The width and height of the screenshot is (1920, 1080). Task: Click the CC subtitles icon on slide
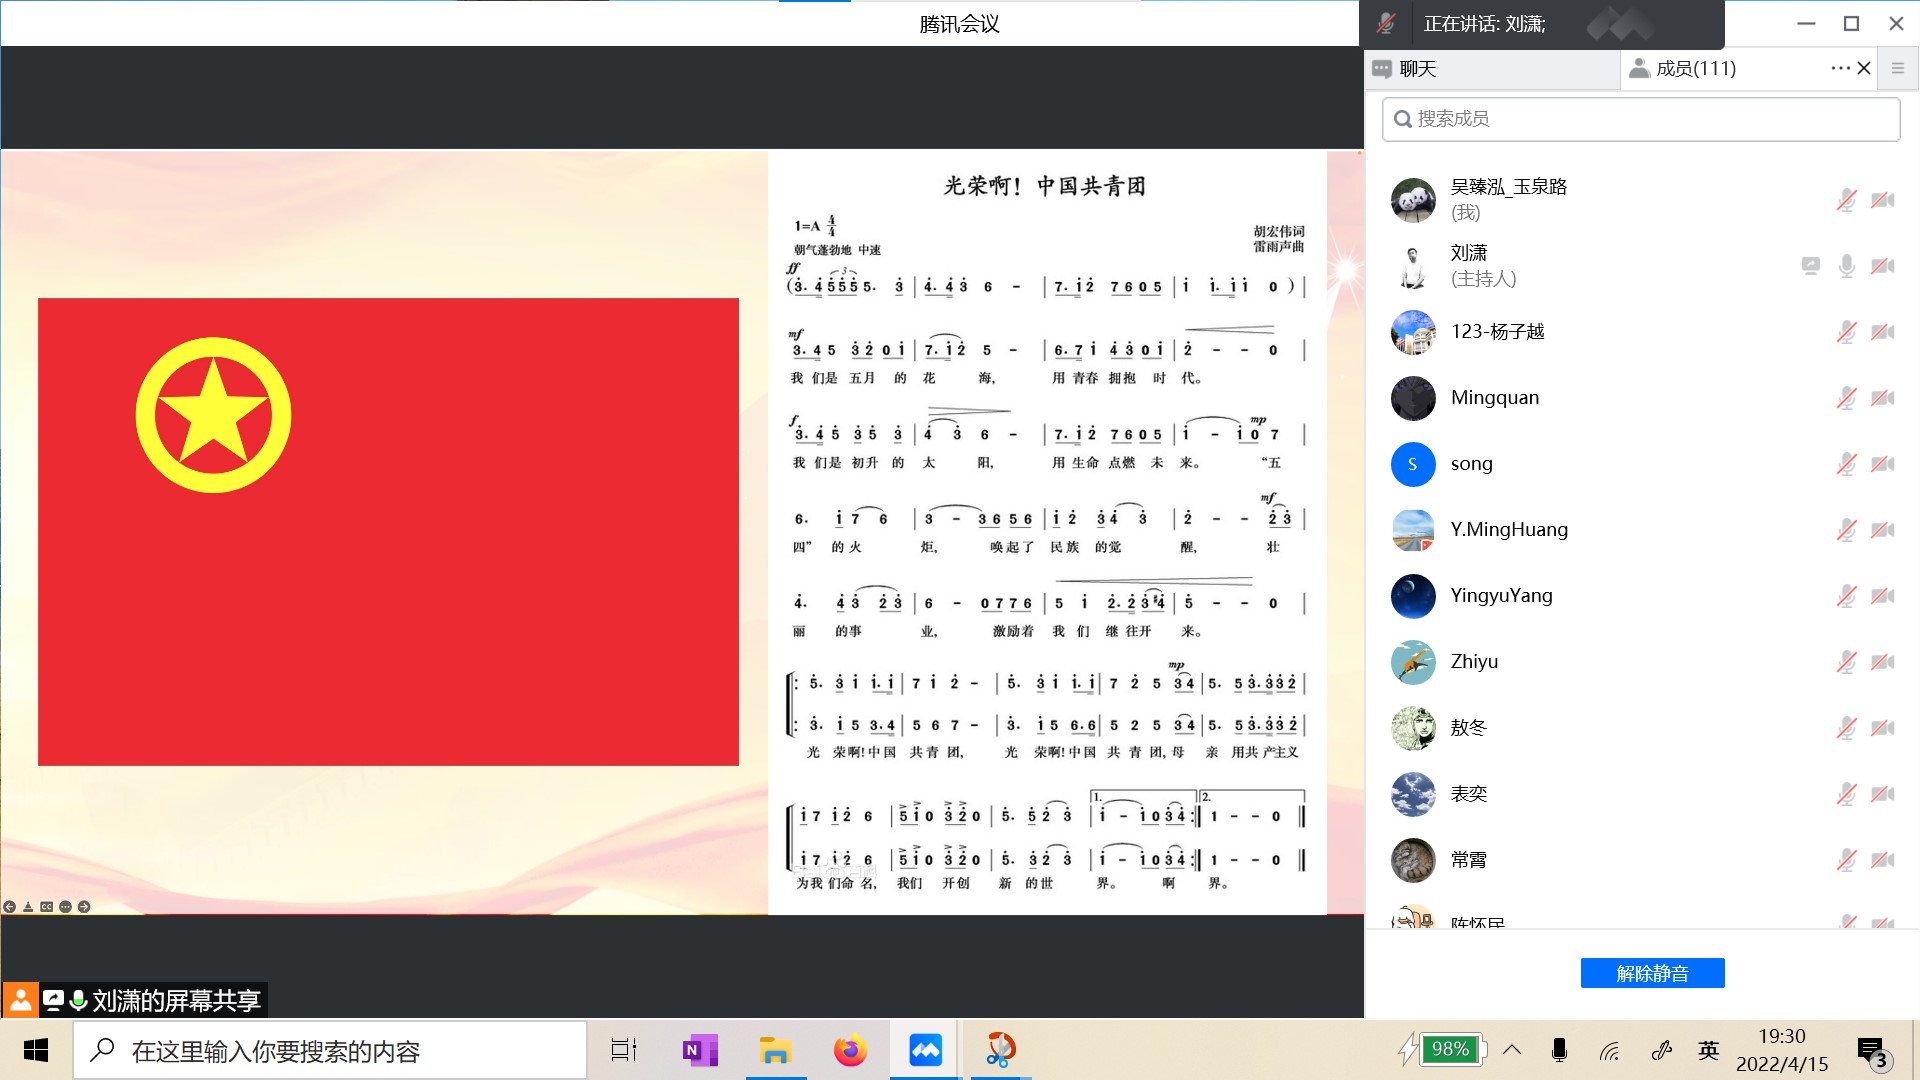46,907
